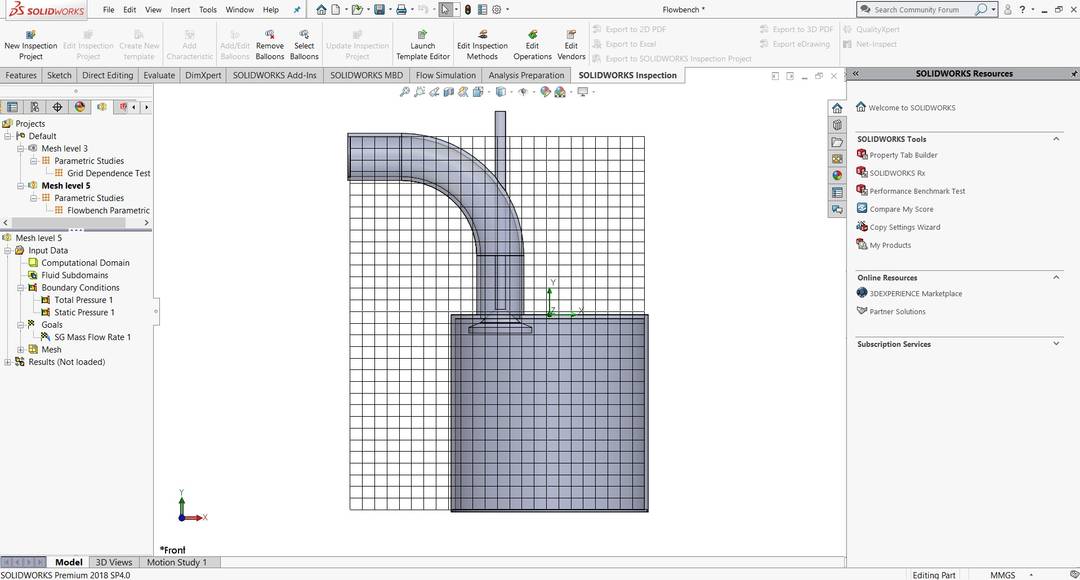Expand the Mesh node in the analysis tree
The width and height of the screenshot is (1080, 580).
(20, 349)
